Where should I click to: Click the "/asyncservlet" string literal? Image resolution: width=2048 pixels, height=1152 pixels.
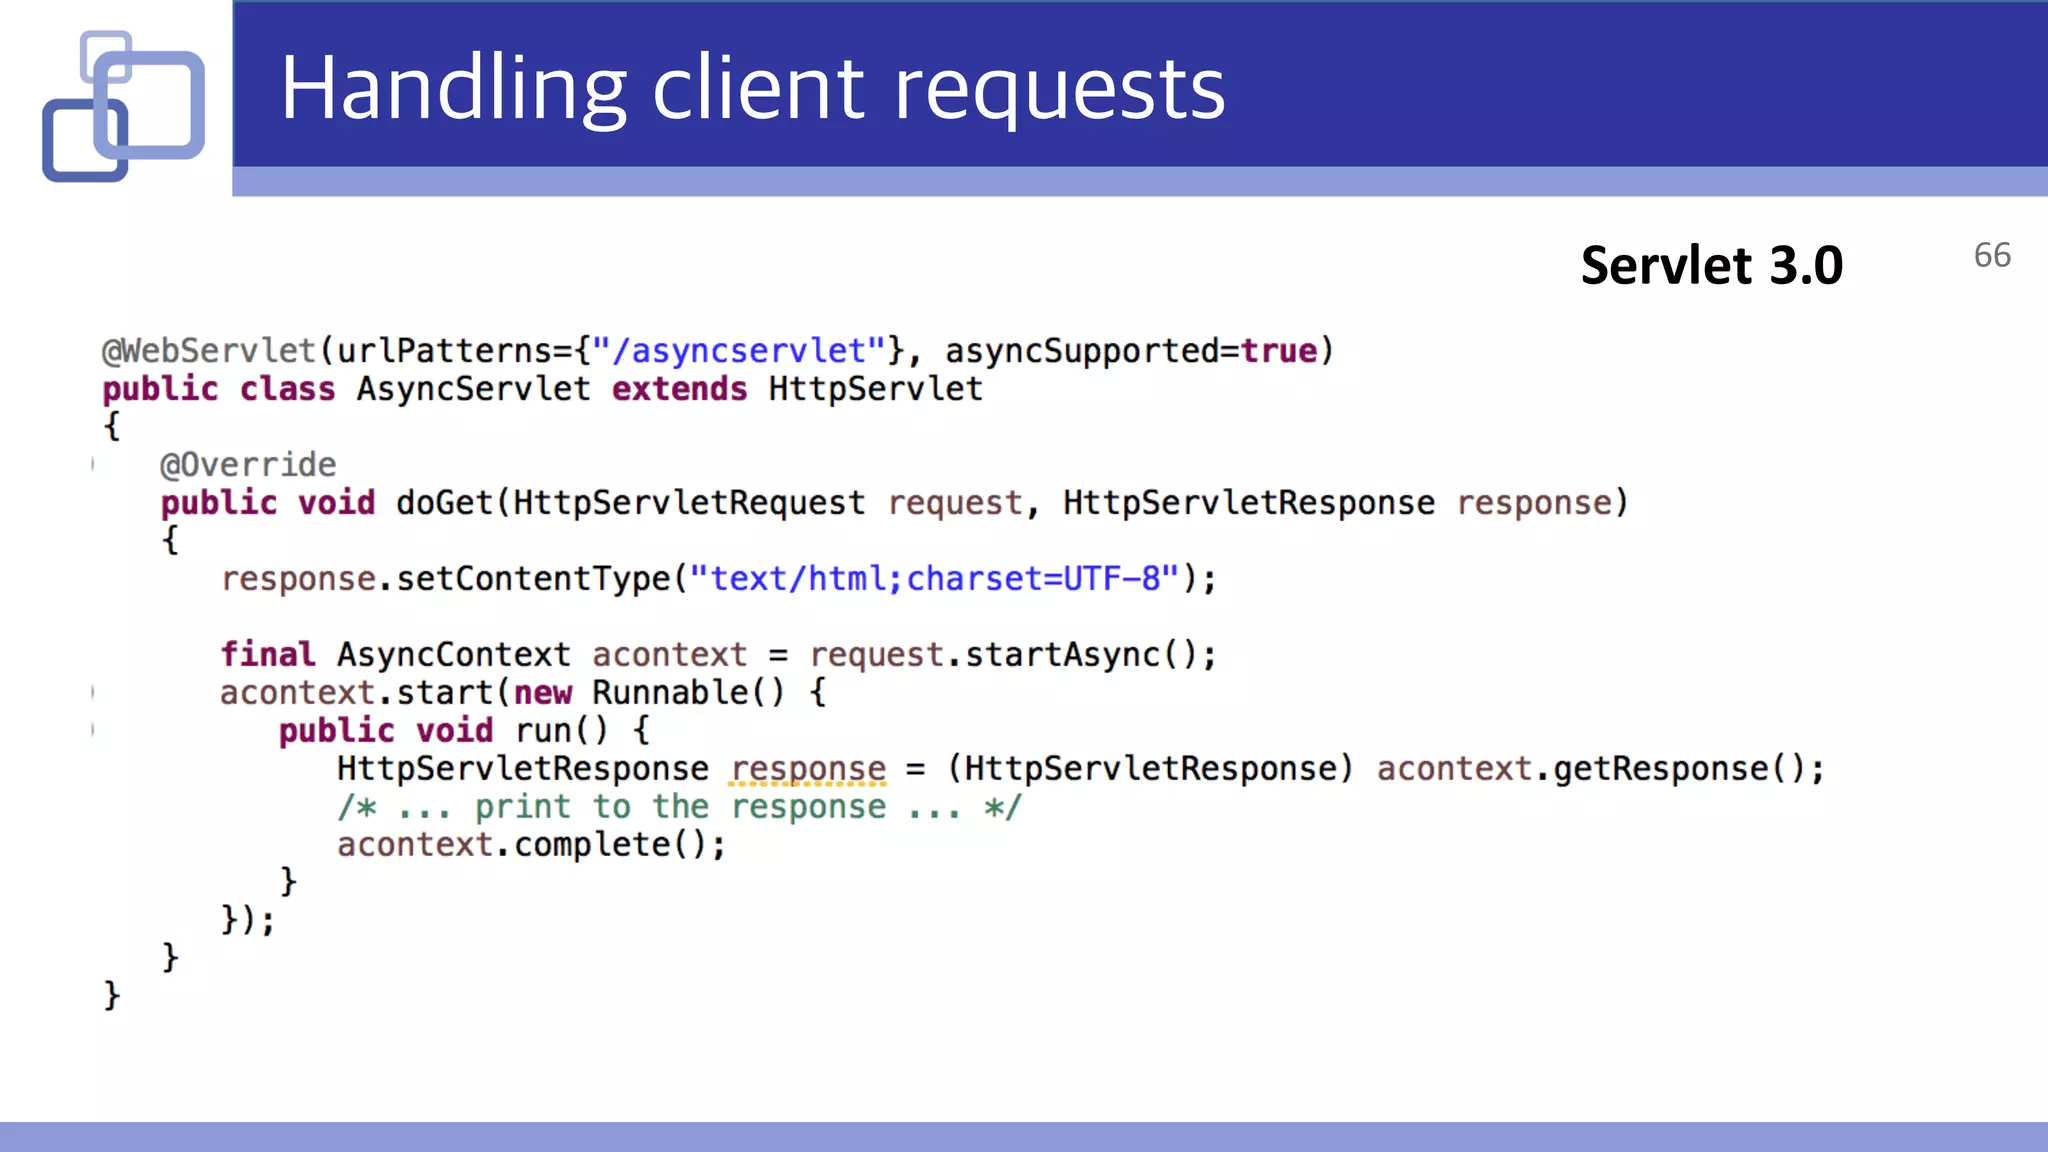739,351
